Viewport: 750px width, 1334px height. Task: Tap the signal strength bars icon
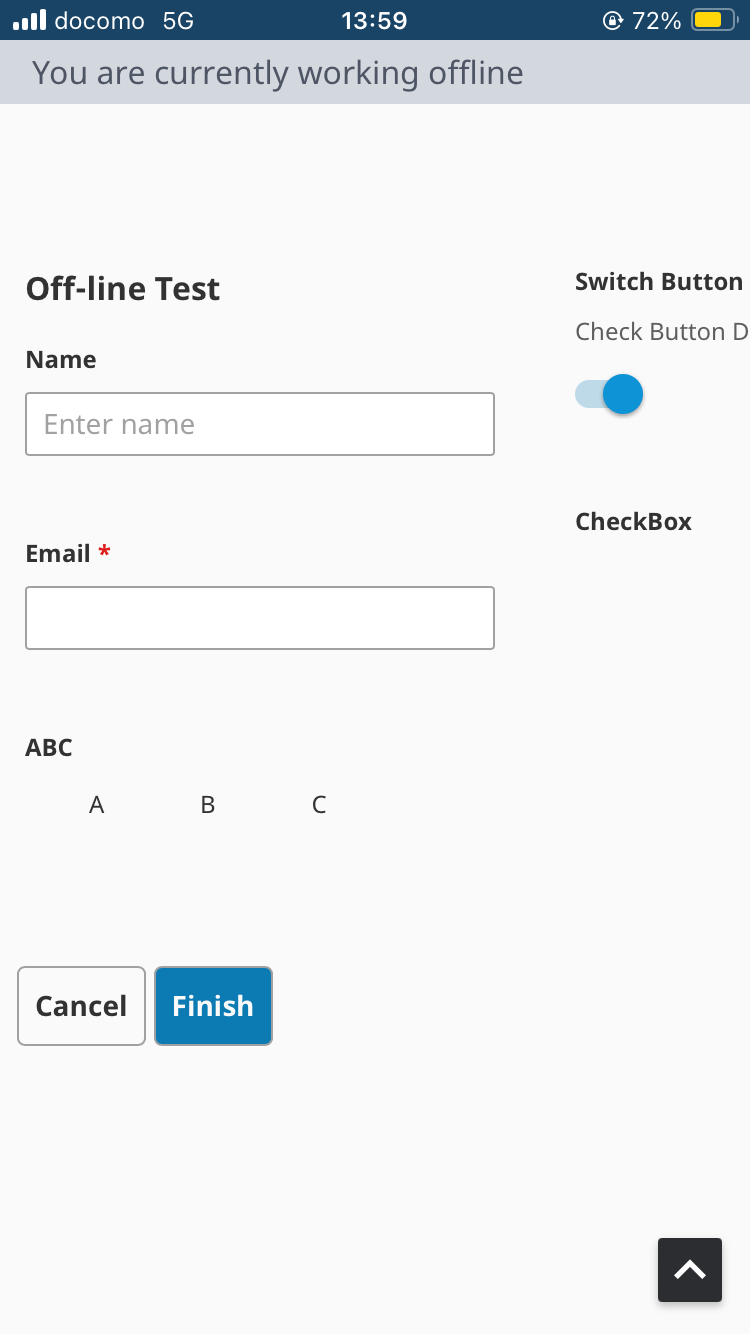[29, 20]
